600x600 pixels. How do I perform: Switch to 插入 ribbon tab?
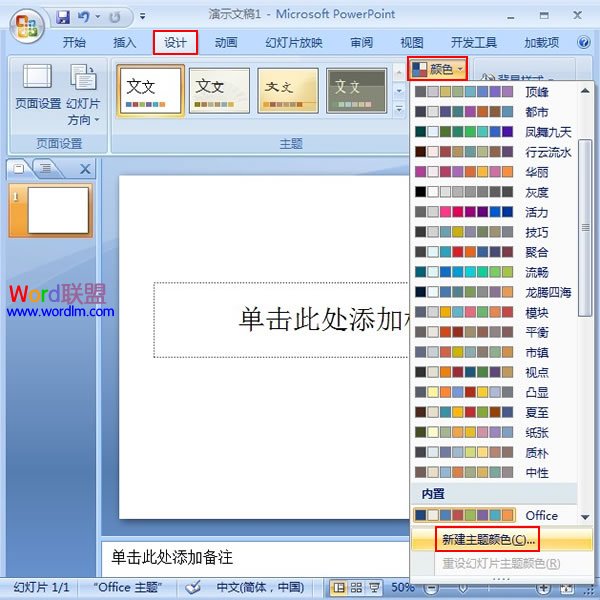tap(124, 42)
